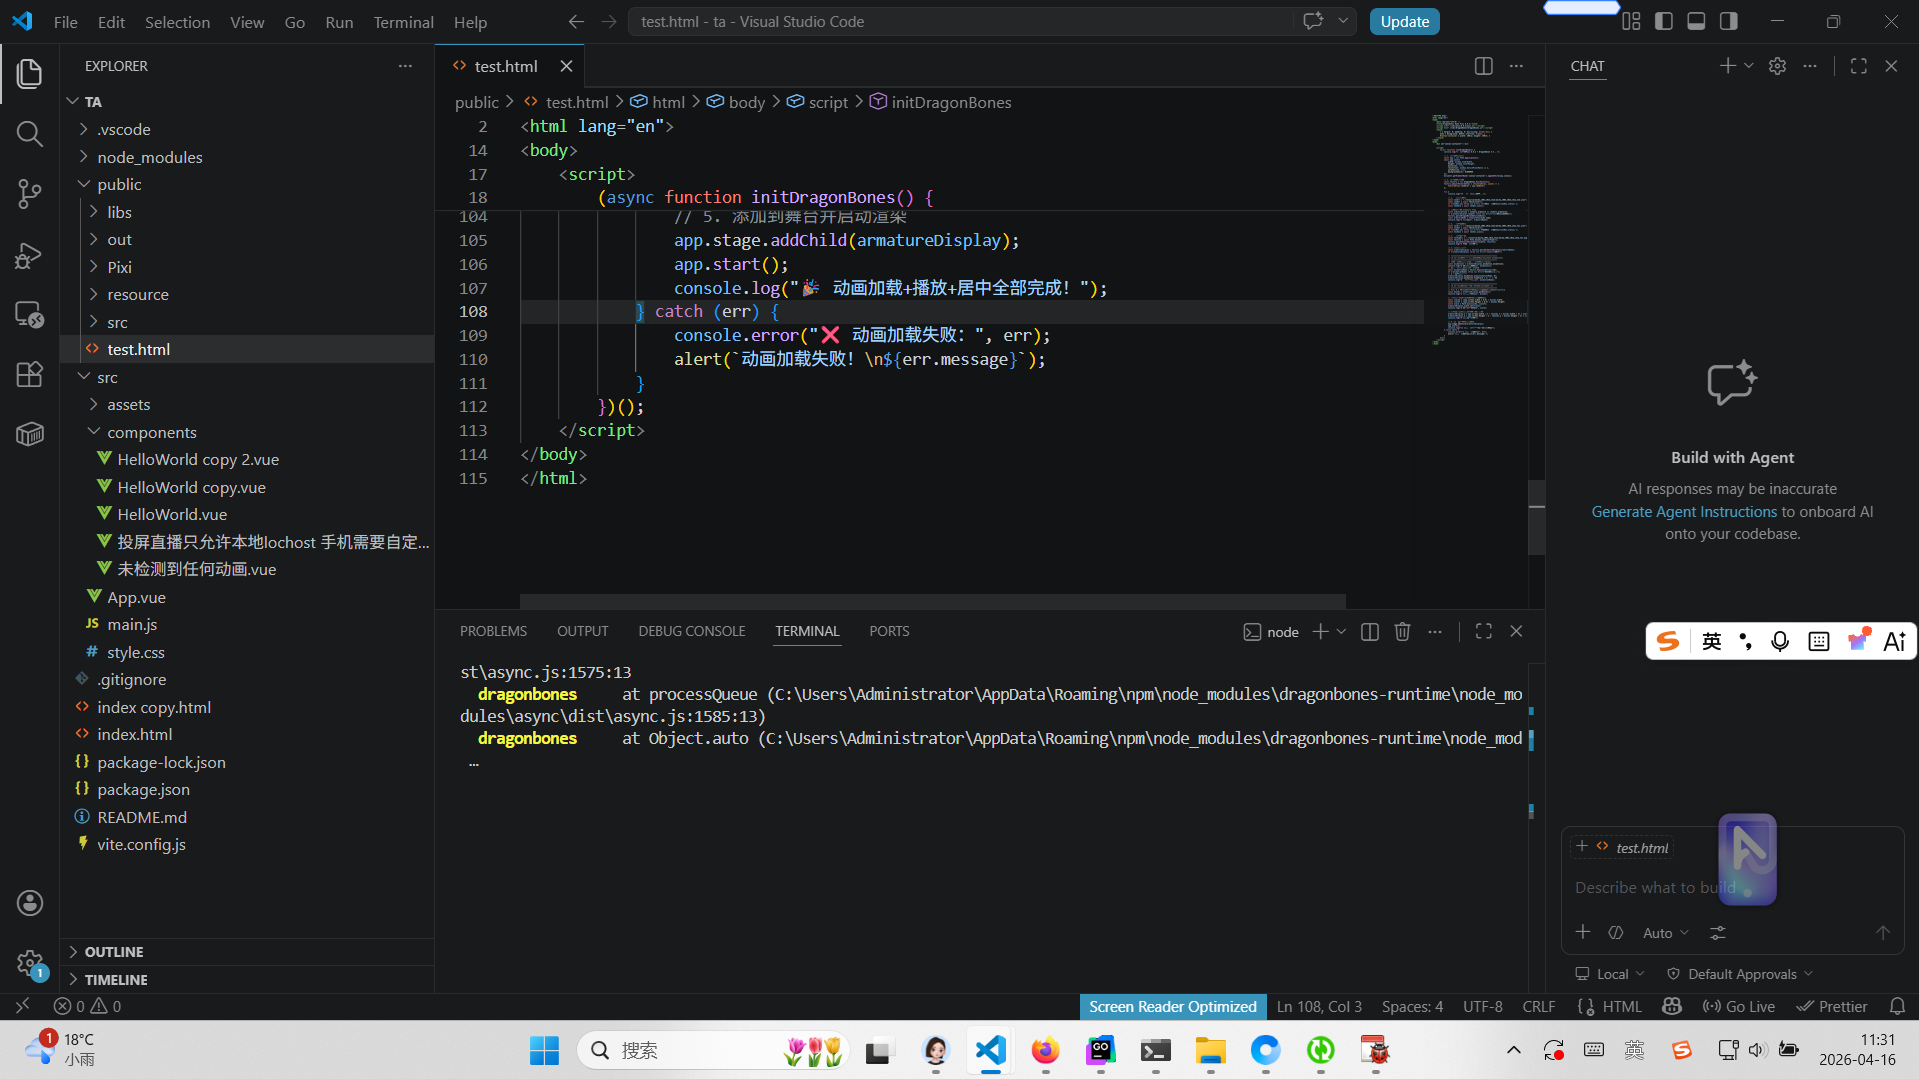This screenshot has height=1079, width=1919.
Task: Open HelloWorld.vue in the explorer
Action: 172,514
